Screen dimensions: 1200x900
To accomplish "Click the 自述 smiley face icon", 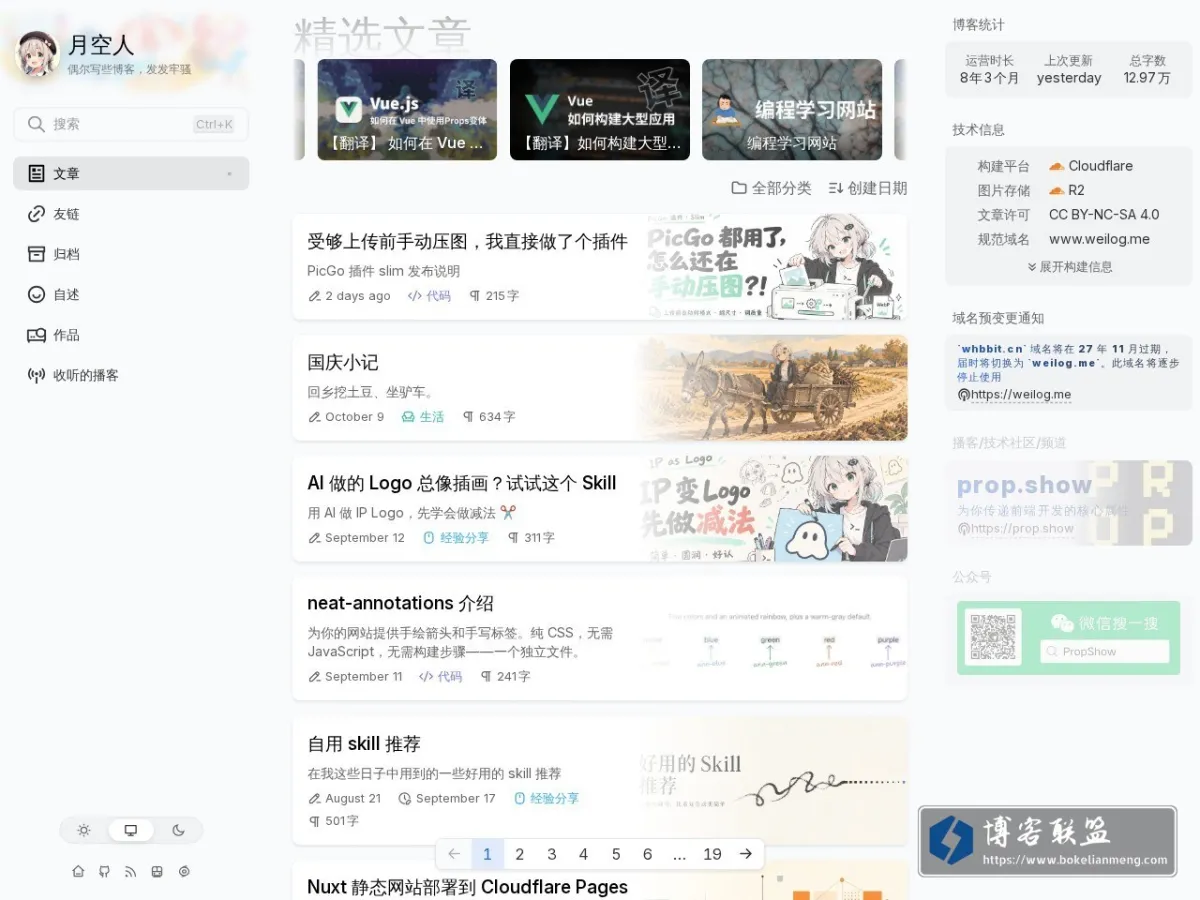I will pyautogui.click(x=36, y=295).
